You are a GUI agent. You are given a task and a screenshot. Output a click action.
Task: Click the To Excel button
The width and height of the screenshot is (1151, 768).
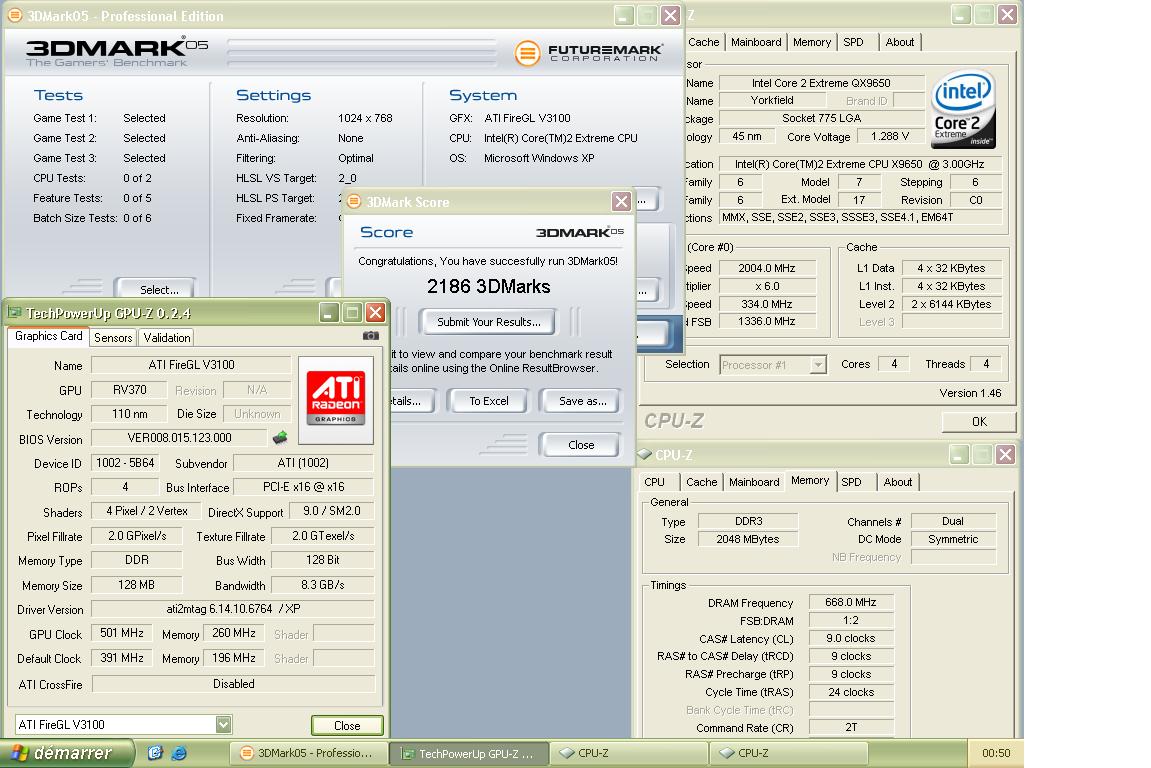(x=488, y=401)
